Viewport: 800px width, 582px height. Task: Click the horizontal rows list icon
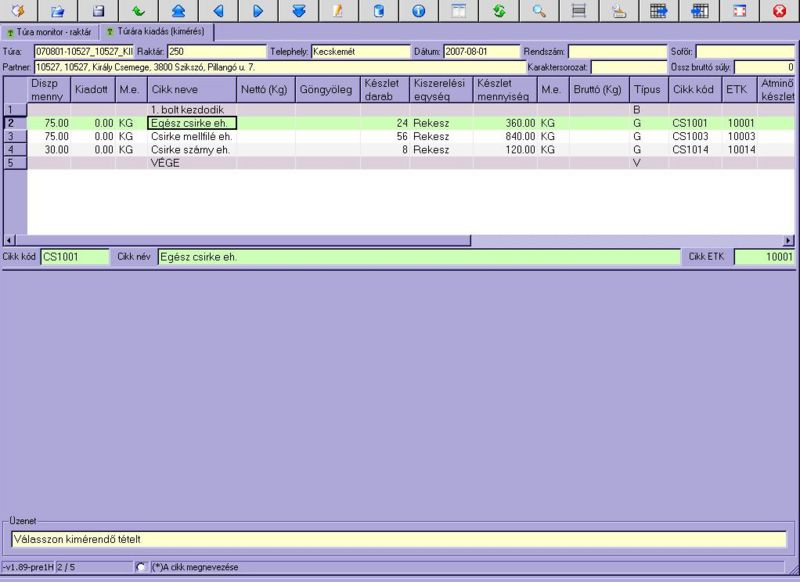[x=579, y=11]
